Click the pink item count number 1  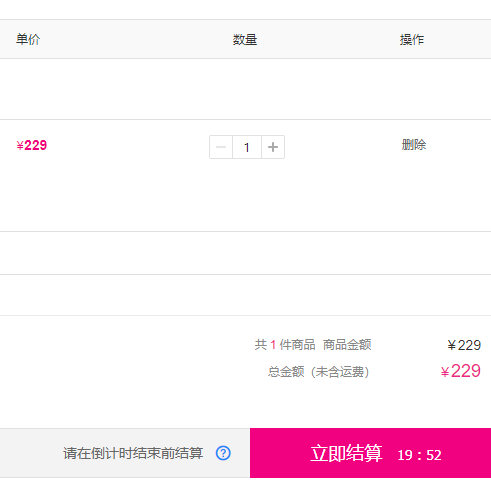[273, 345]
